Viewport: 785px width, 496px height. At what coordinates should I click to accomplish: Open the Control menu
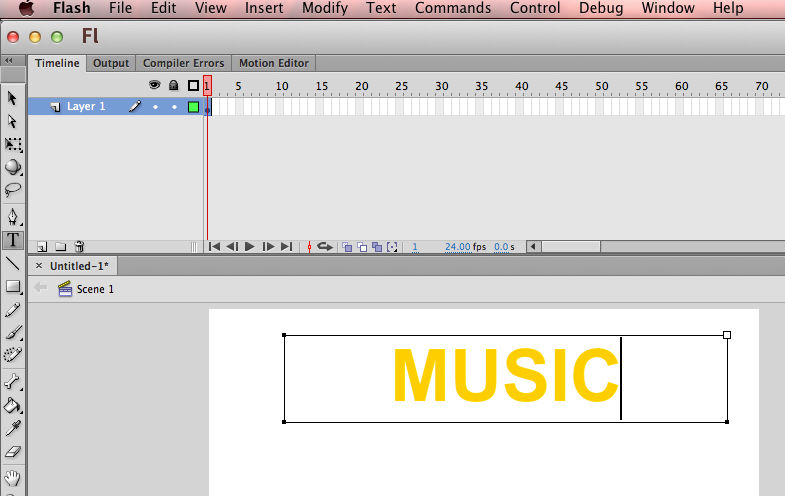pyautogui.click(x=535, y=8)
